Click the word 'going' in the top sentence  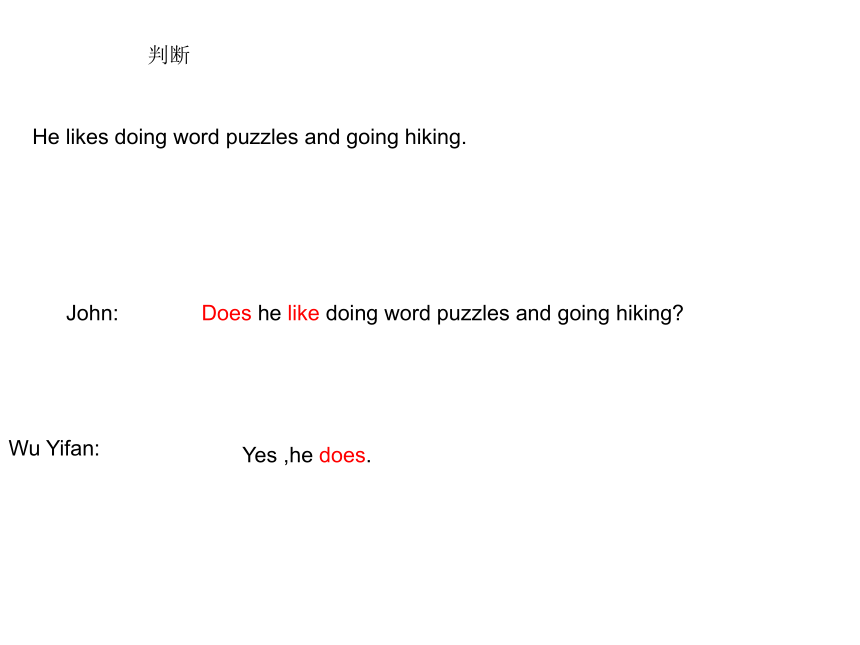372,138
